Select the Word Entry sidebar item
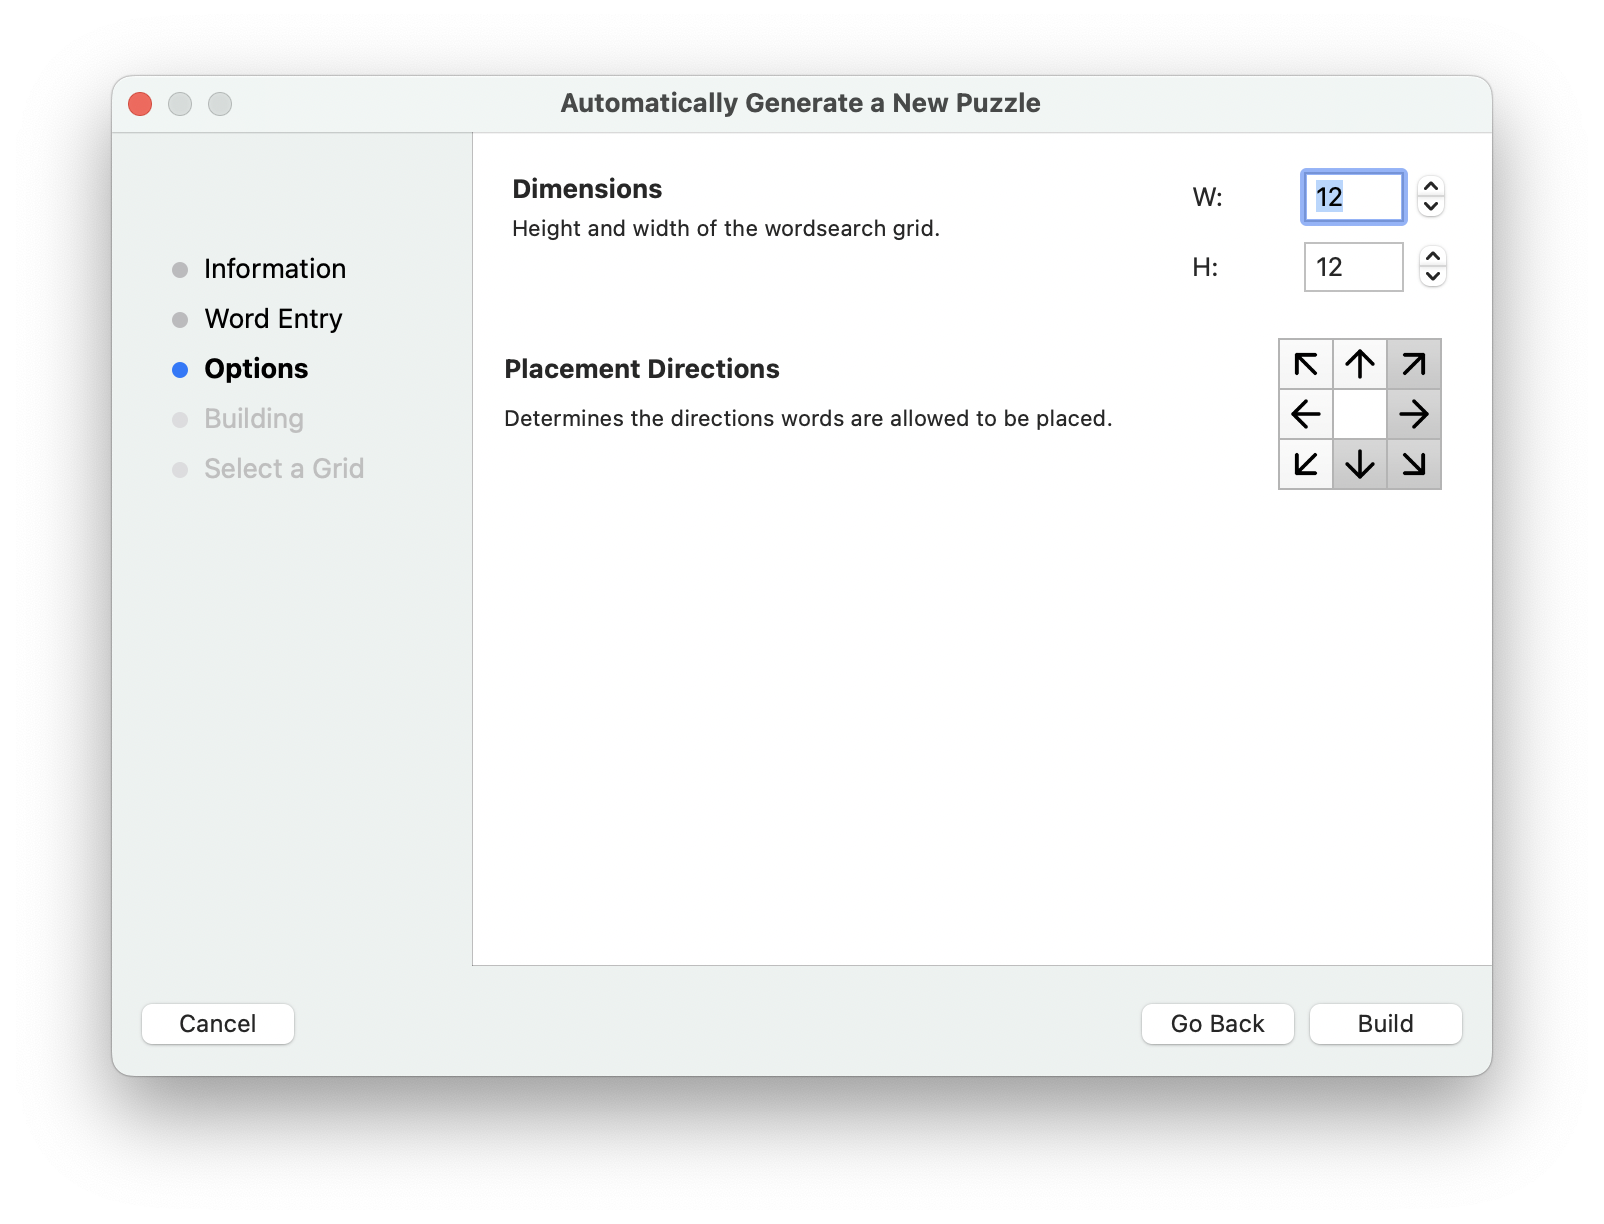The width and height of the screenshot is (1604, 1224). coord(272,319)
